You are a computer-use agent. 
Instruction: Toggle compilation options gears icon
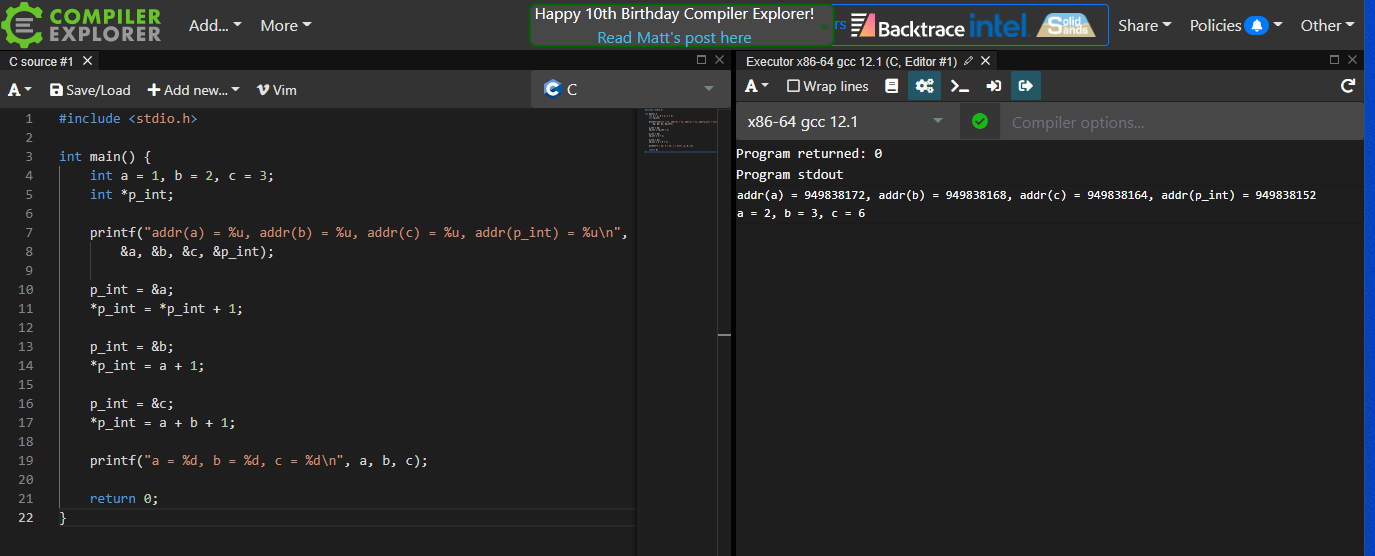[x=925, y=86]
